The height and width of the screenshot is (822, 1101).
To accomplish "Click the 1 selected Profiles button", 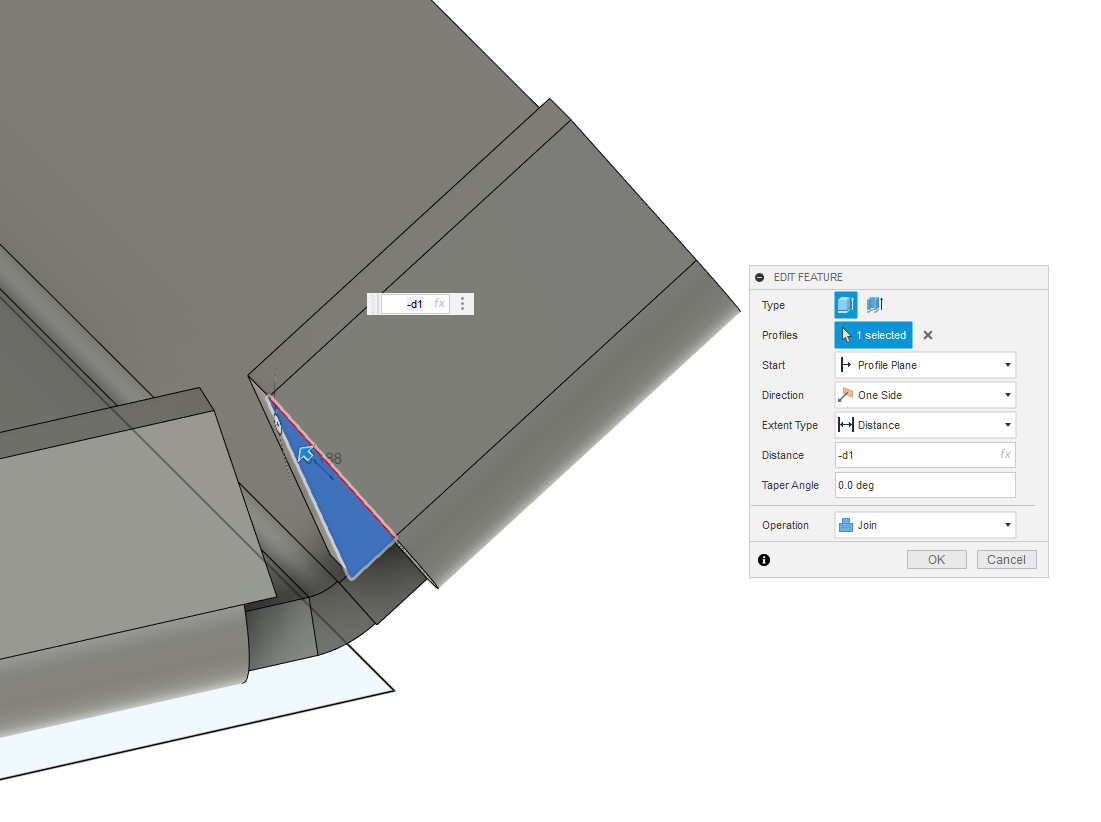I will pos(872,334).
